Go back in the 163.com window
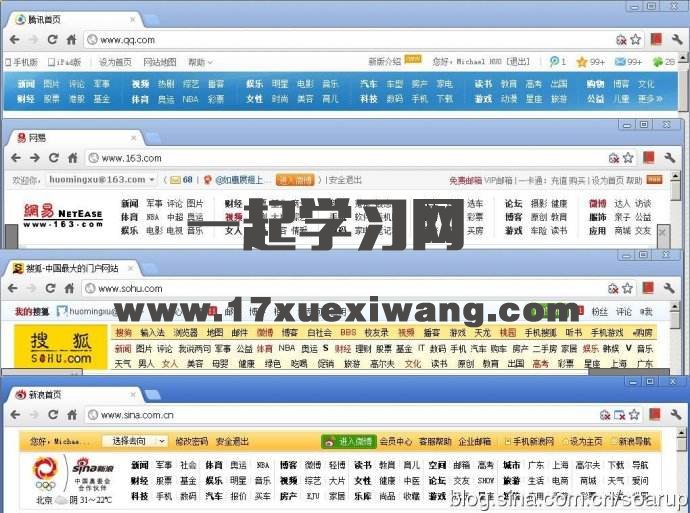Image resolution: width=690 pixels, height=513 pixels. [x=16, y=158]
